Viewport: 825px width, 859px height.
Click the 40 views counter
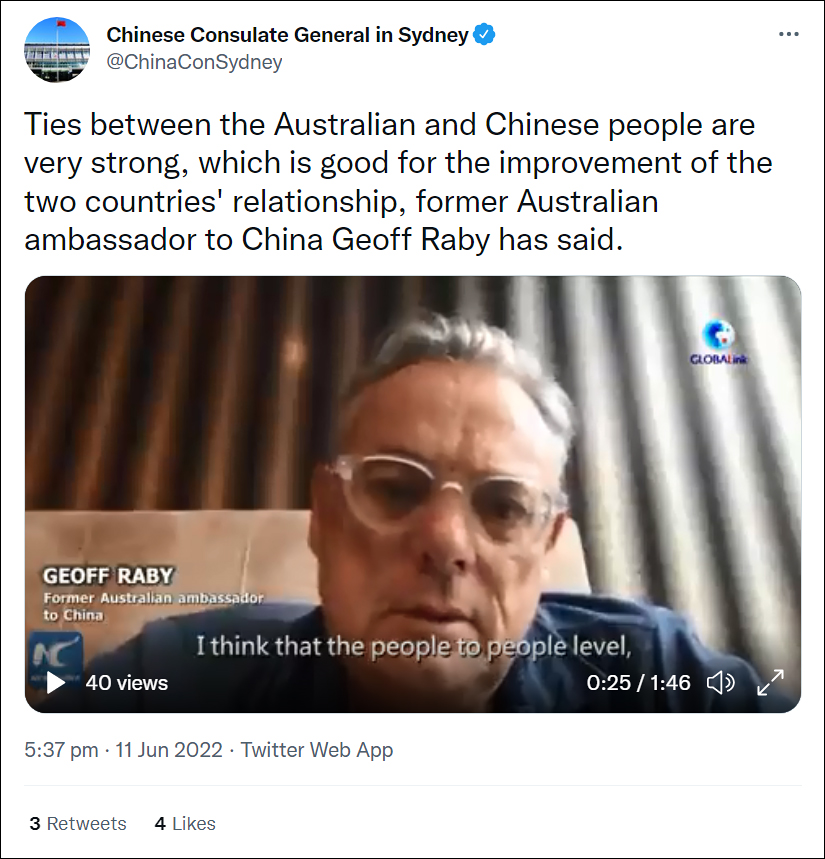pos(127,683)
